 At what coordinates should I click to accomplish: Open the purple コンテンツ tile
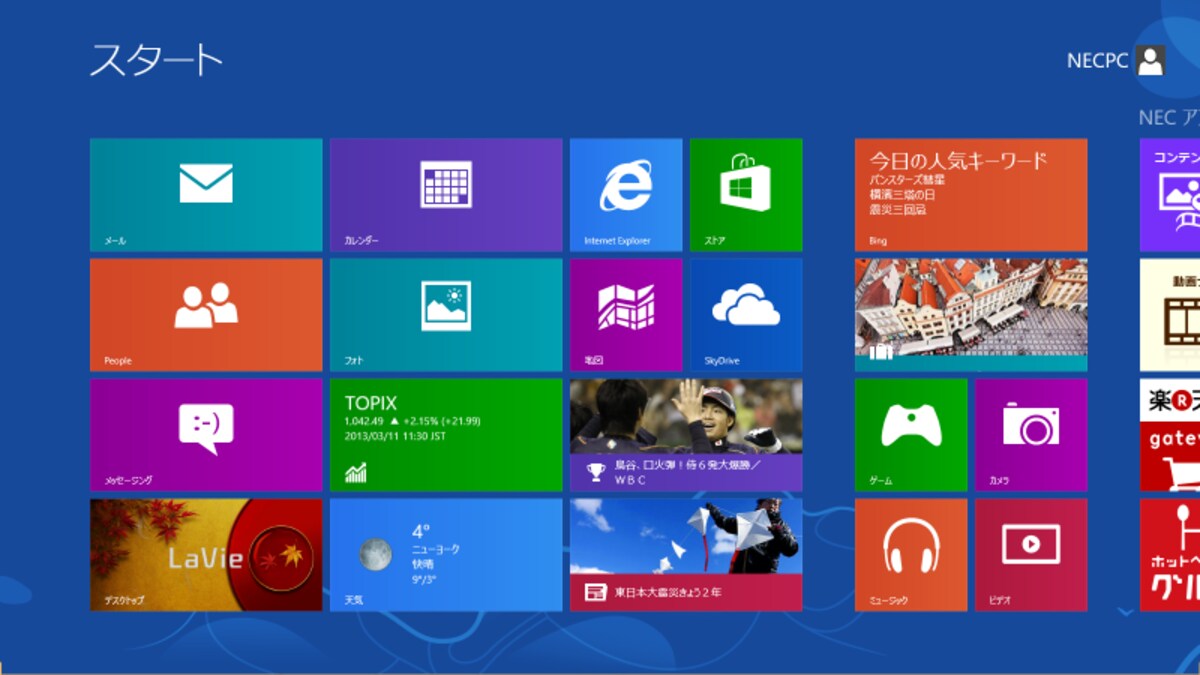1170,195
